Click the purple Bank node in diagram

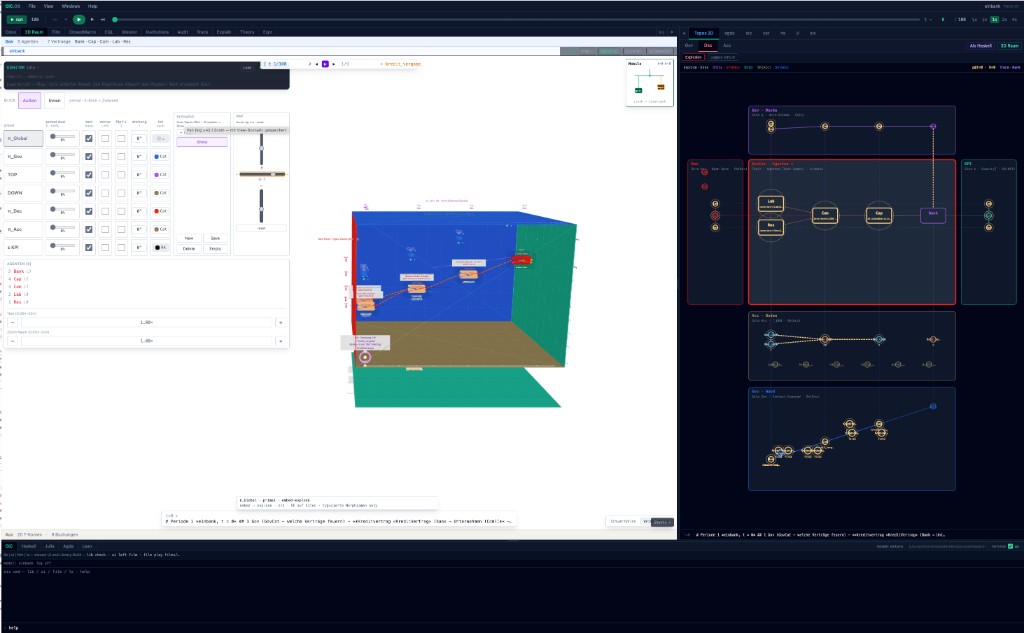(933, 214)
